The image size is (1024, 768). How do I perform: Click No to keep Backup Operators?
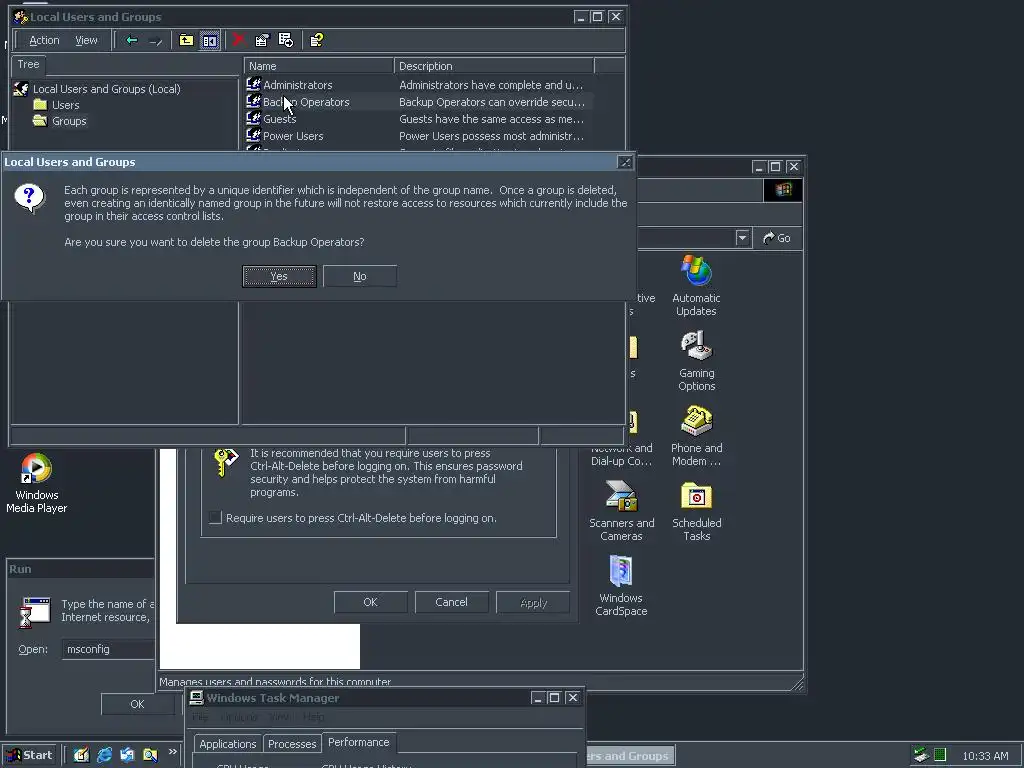pyautogui.click(x=360, y=276)
